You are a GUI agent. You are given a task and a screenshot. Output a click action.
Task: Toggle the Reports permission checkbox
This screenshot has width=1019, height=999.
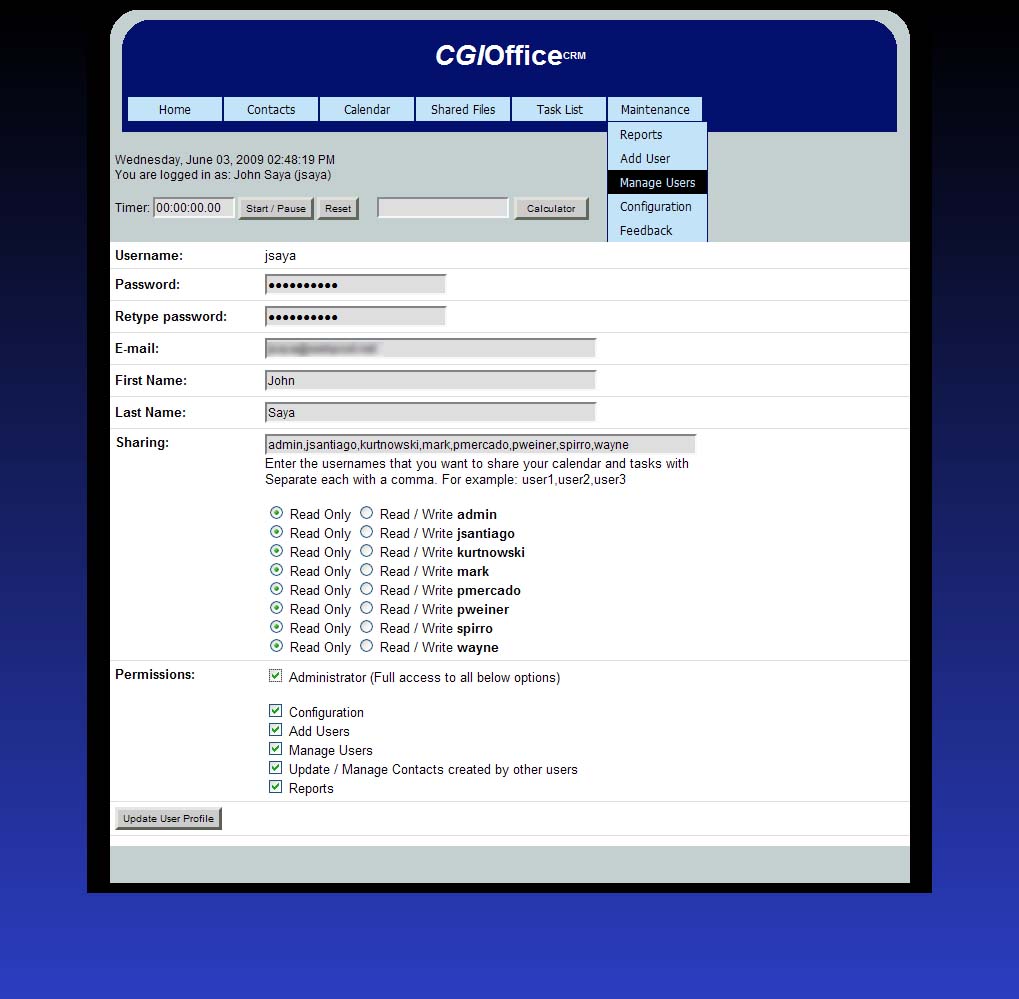coord(276,786)
